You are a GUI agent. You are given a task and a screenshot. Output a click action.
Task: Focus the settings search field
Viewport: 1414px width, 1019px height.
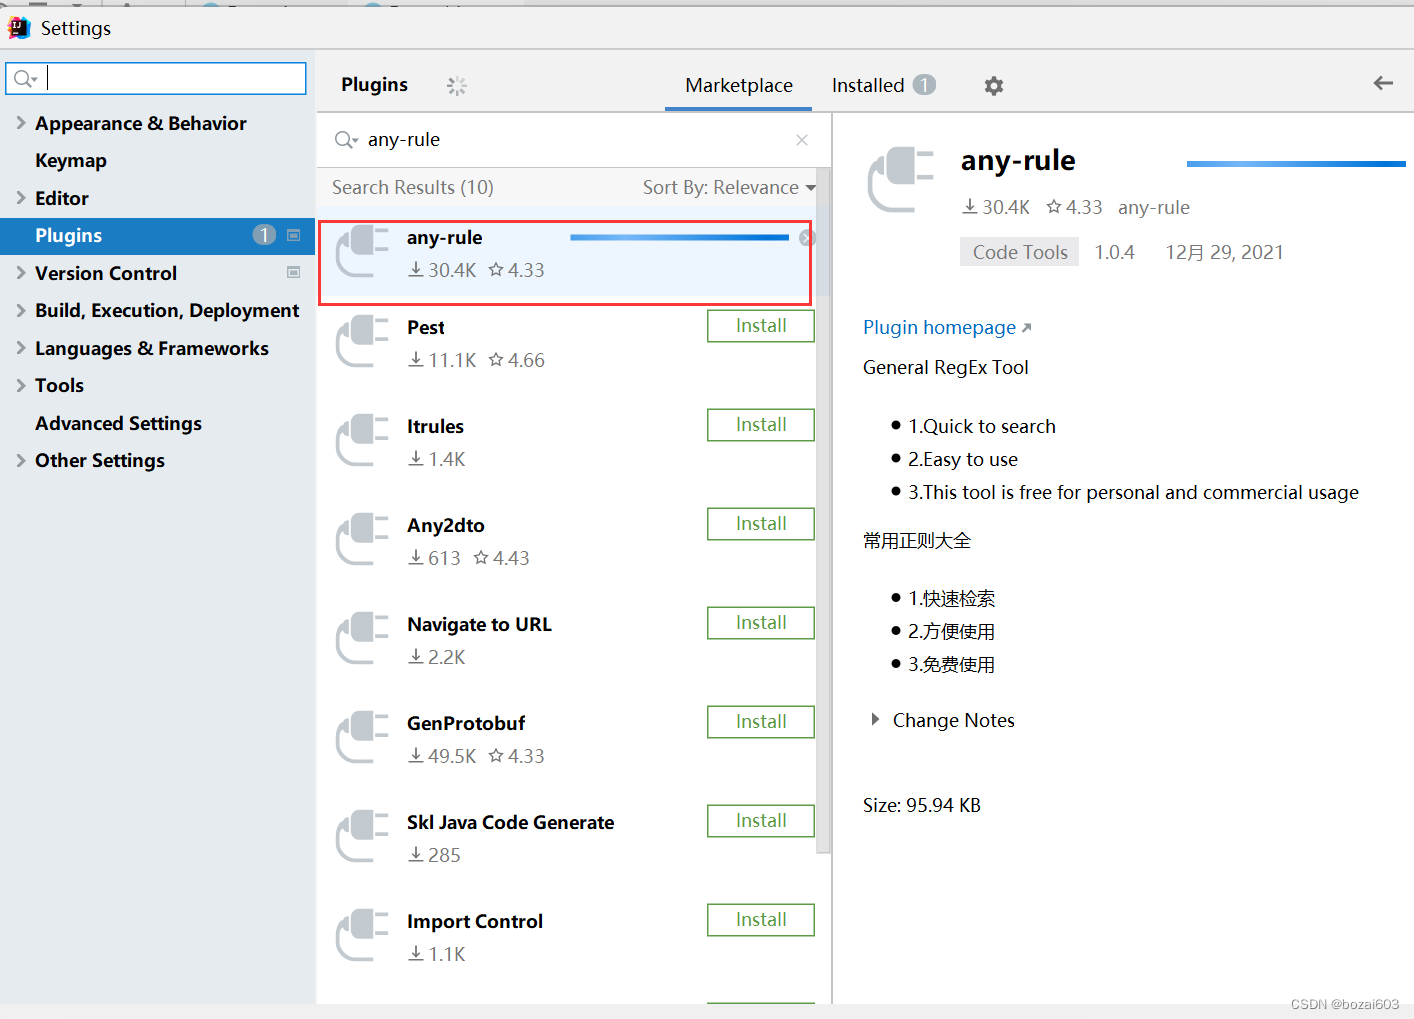point(156,78)
